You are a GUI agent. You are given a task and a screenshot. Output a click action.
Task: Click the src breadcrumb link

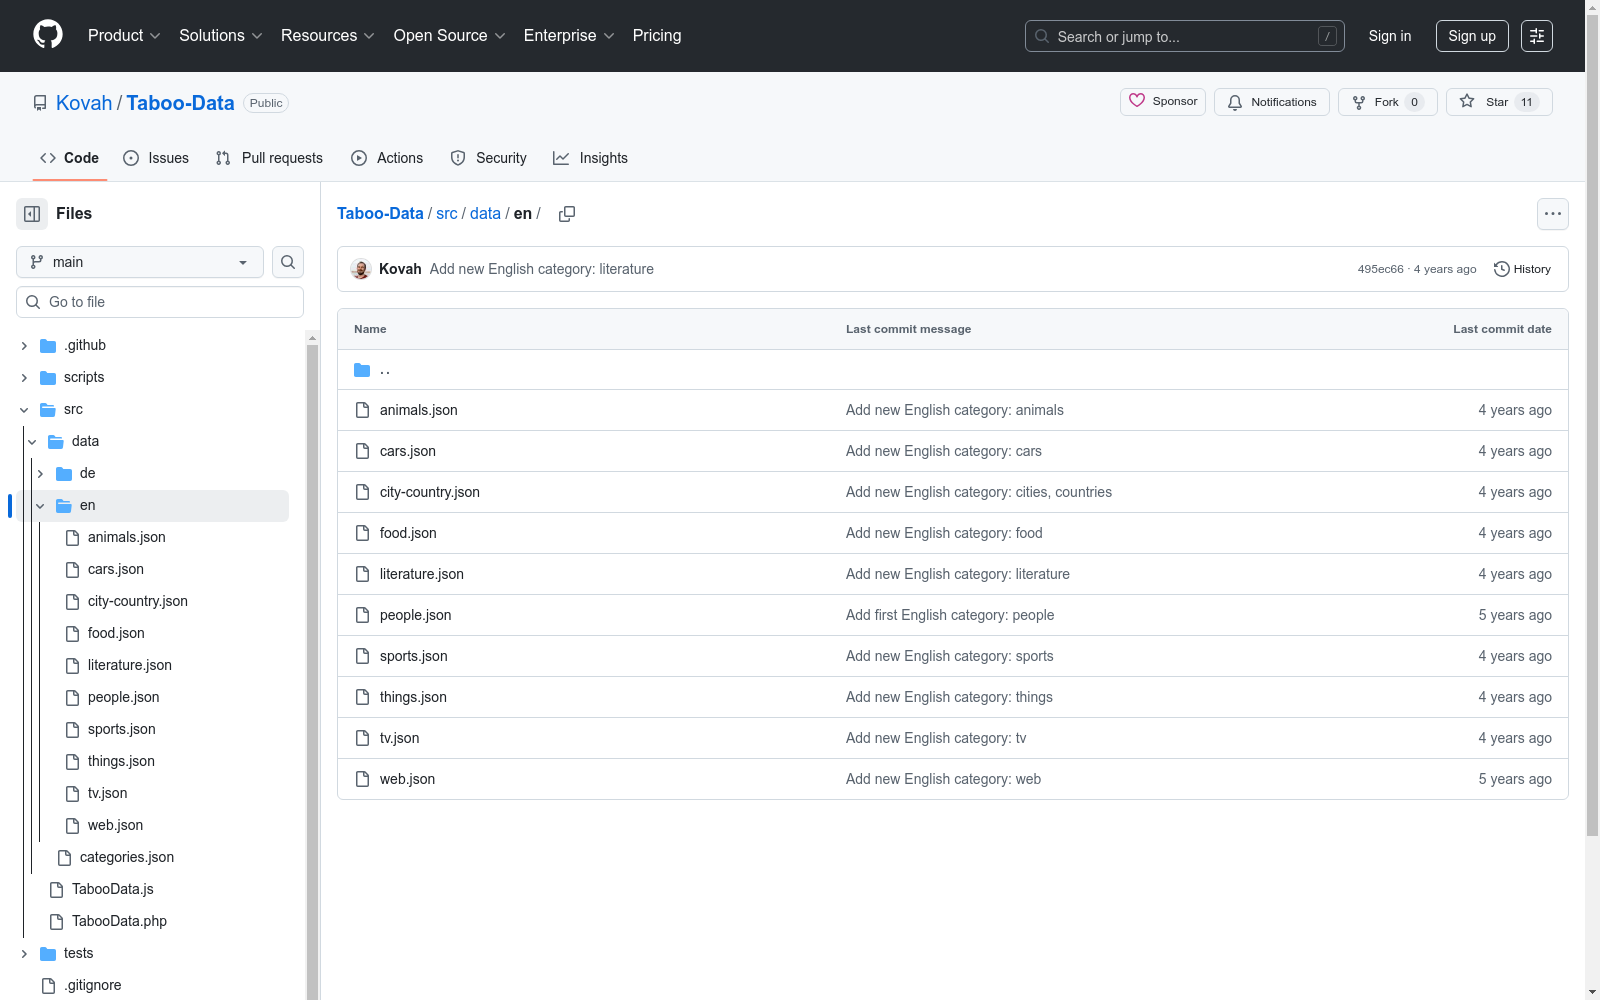click(x=447, y=214)
